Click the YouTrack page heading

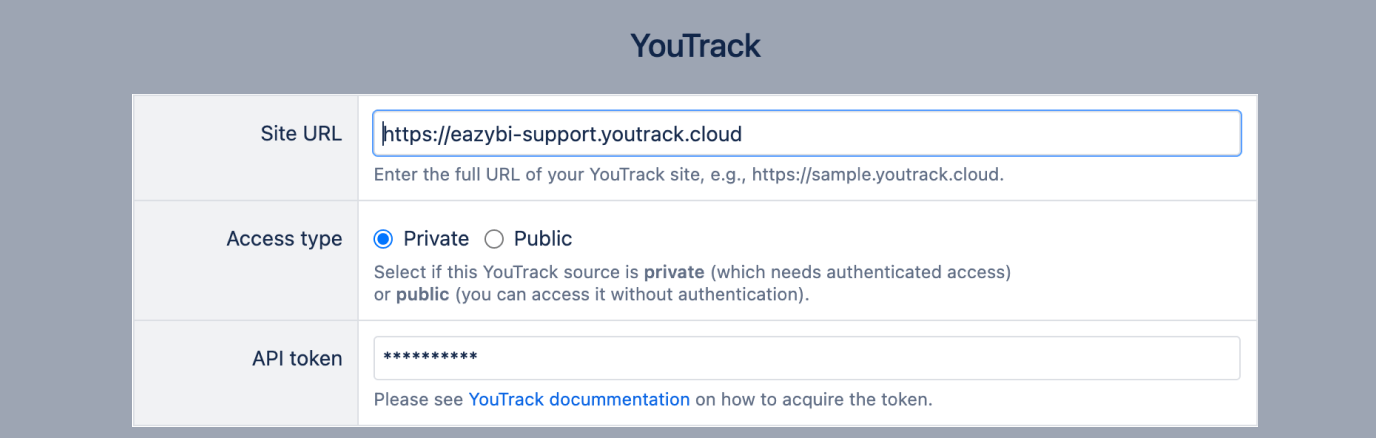pos(696,46)
